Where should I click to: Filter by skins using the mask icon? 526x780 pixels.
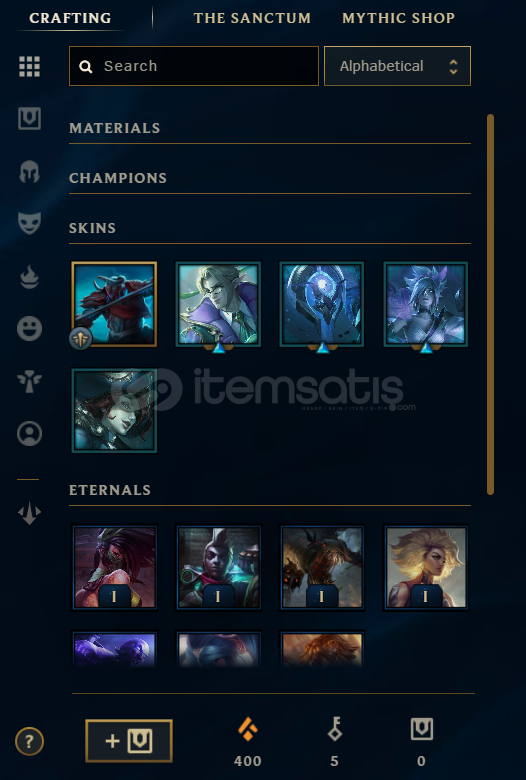tap(29, 223)
